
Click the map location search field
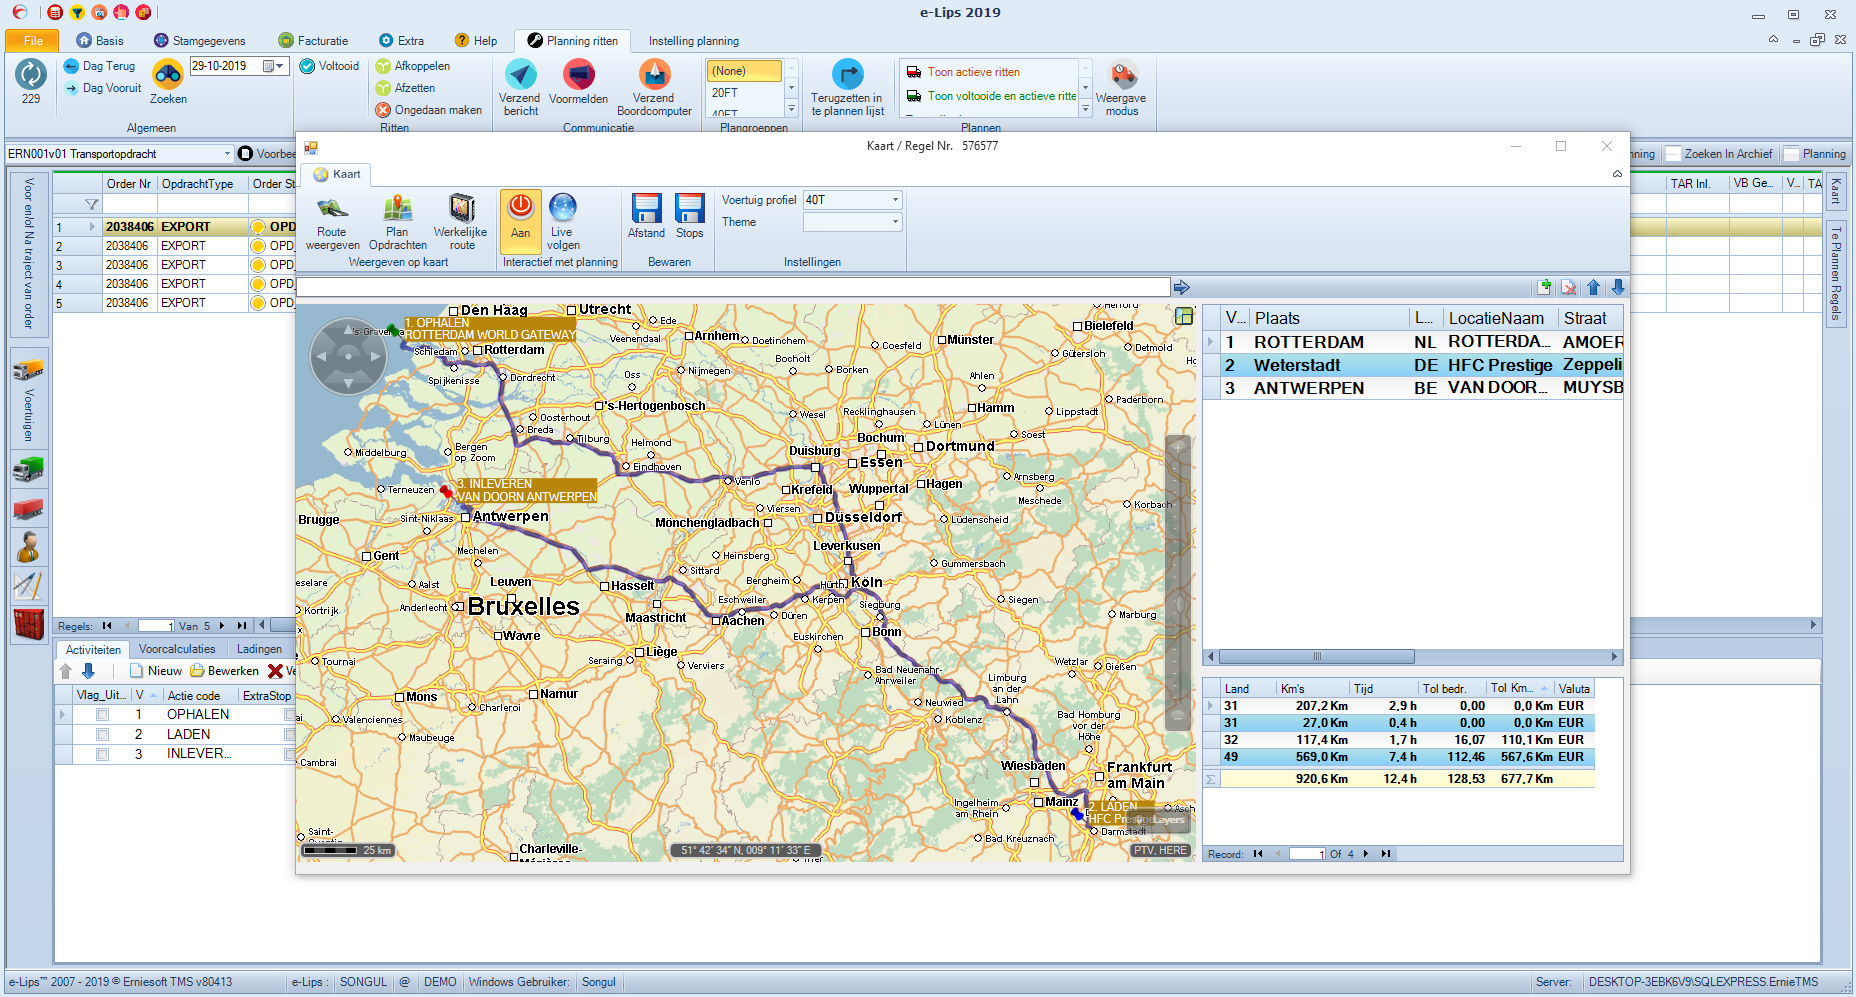[733, 288]
